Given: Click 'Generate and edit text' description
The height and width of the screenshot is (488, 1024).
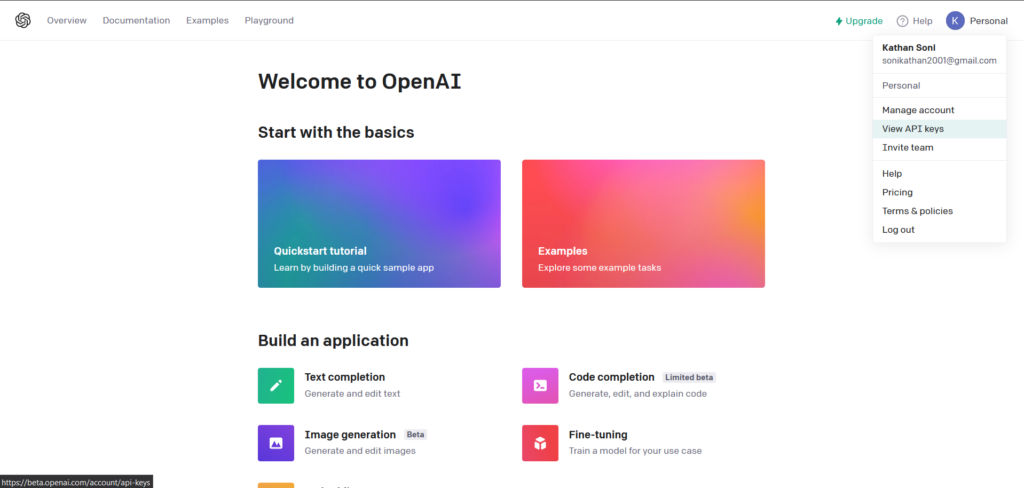Looking at the screenshot, I should pos(353,394).
